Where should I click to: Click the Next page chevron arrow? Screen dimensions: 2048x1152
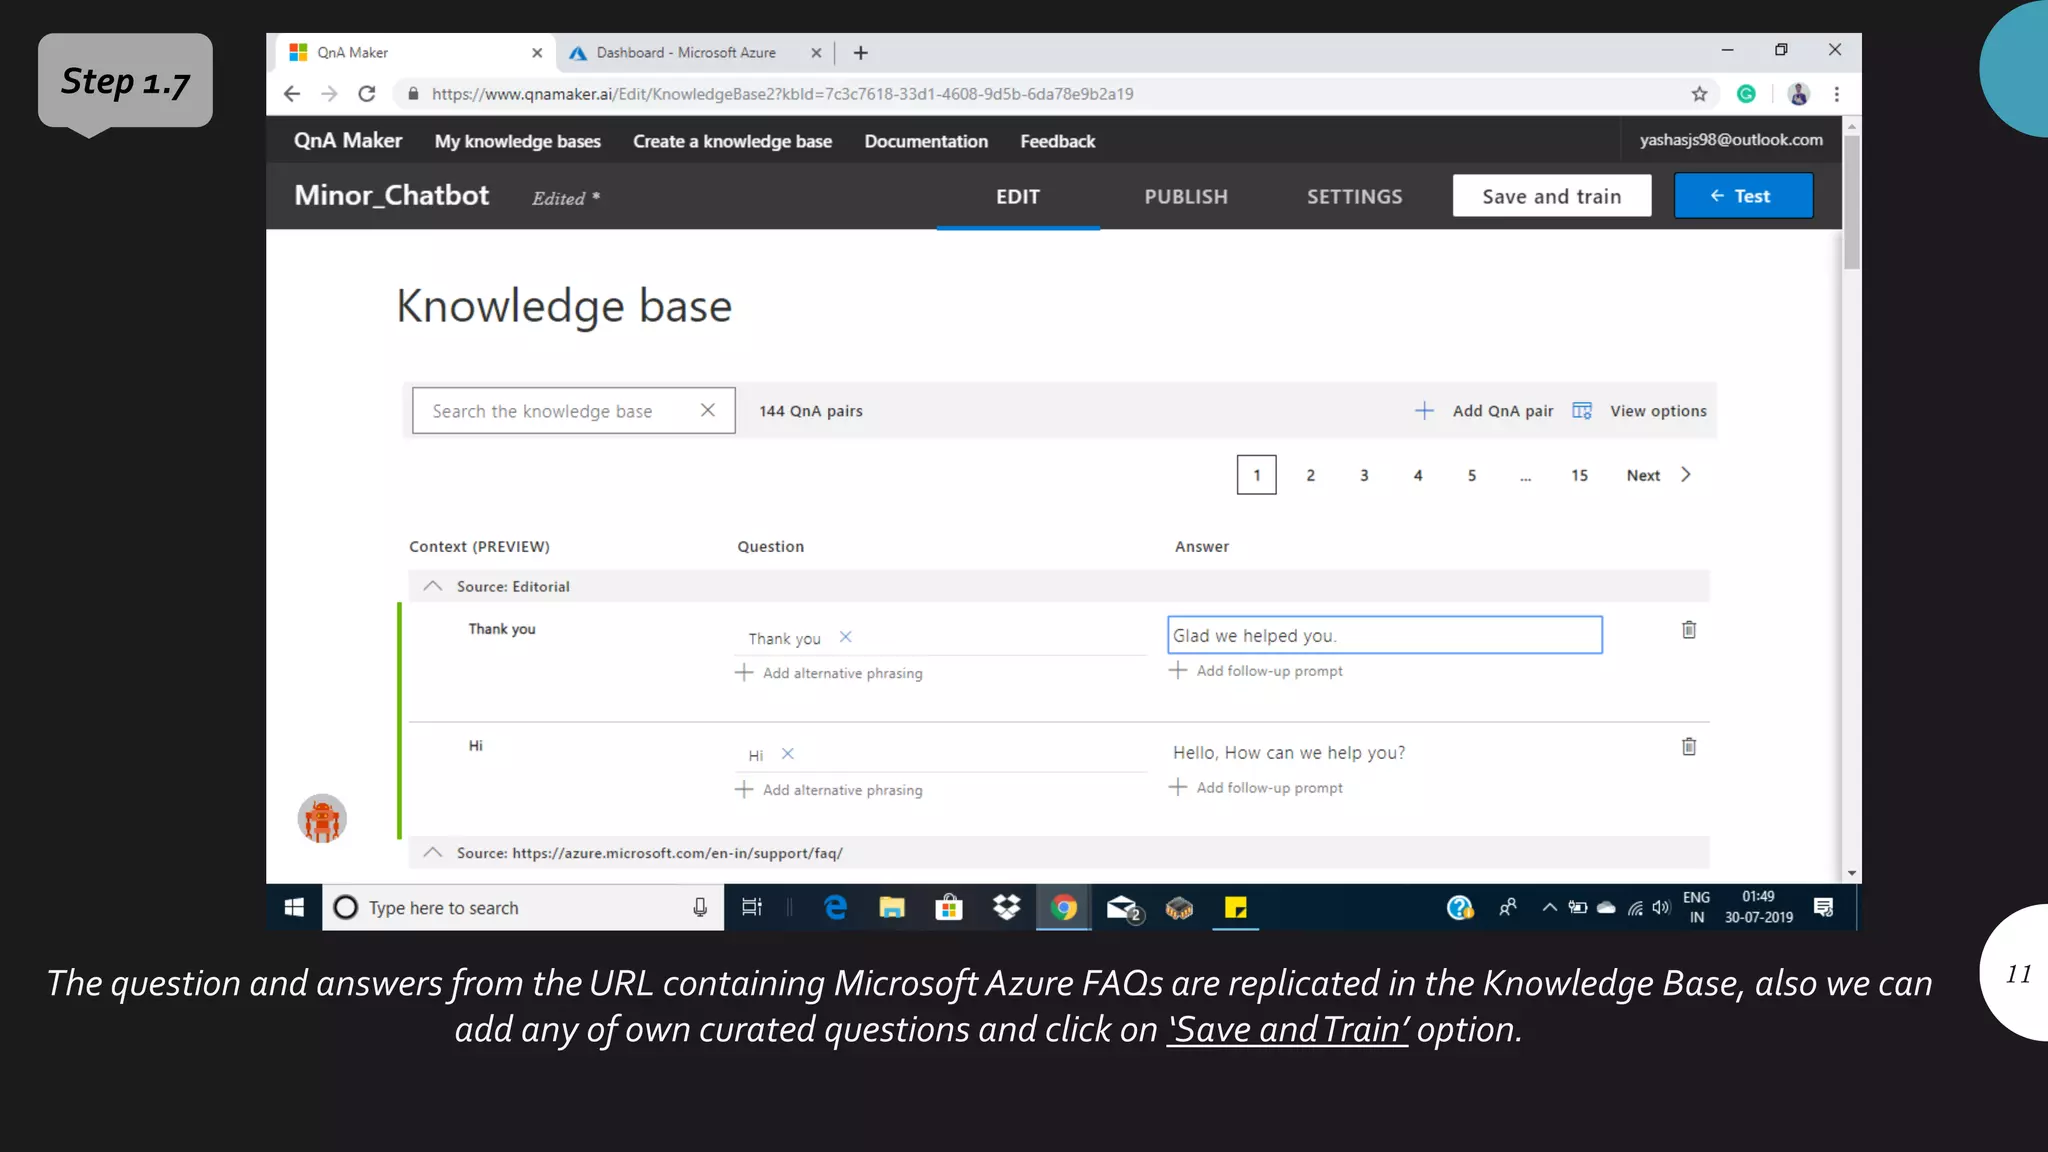tap(1686, 475)
